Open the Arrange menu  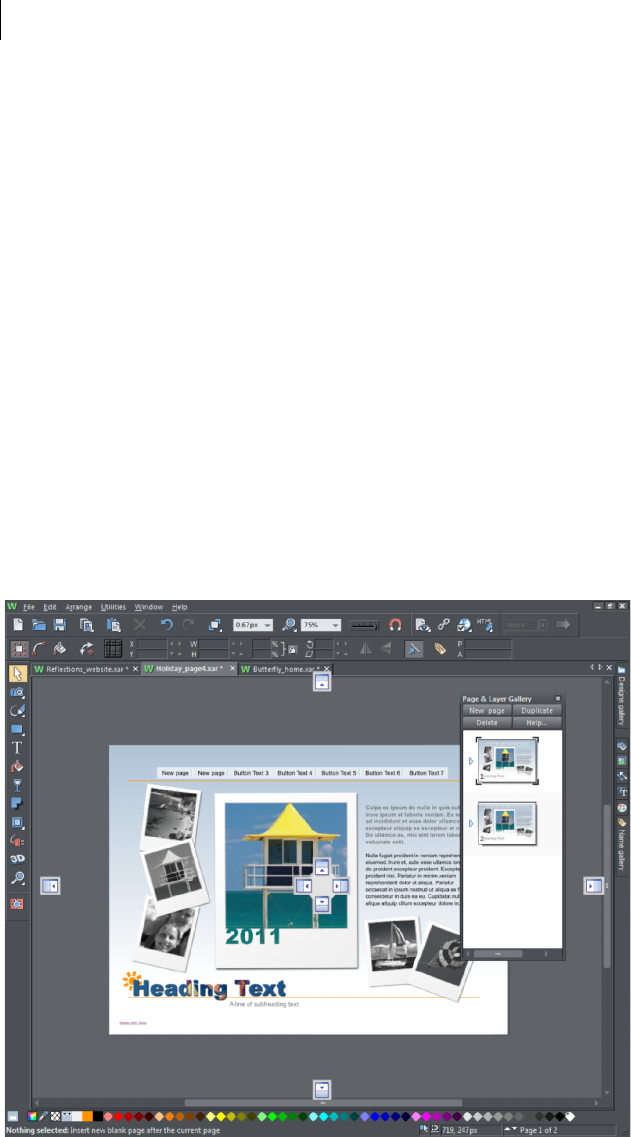[79, 607]
